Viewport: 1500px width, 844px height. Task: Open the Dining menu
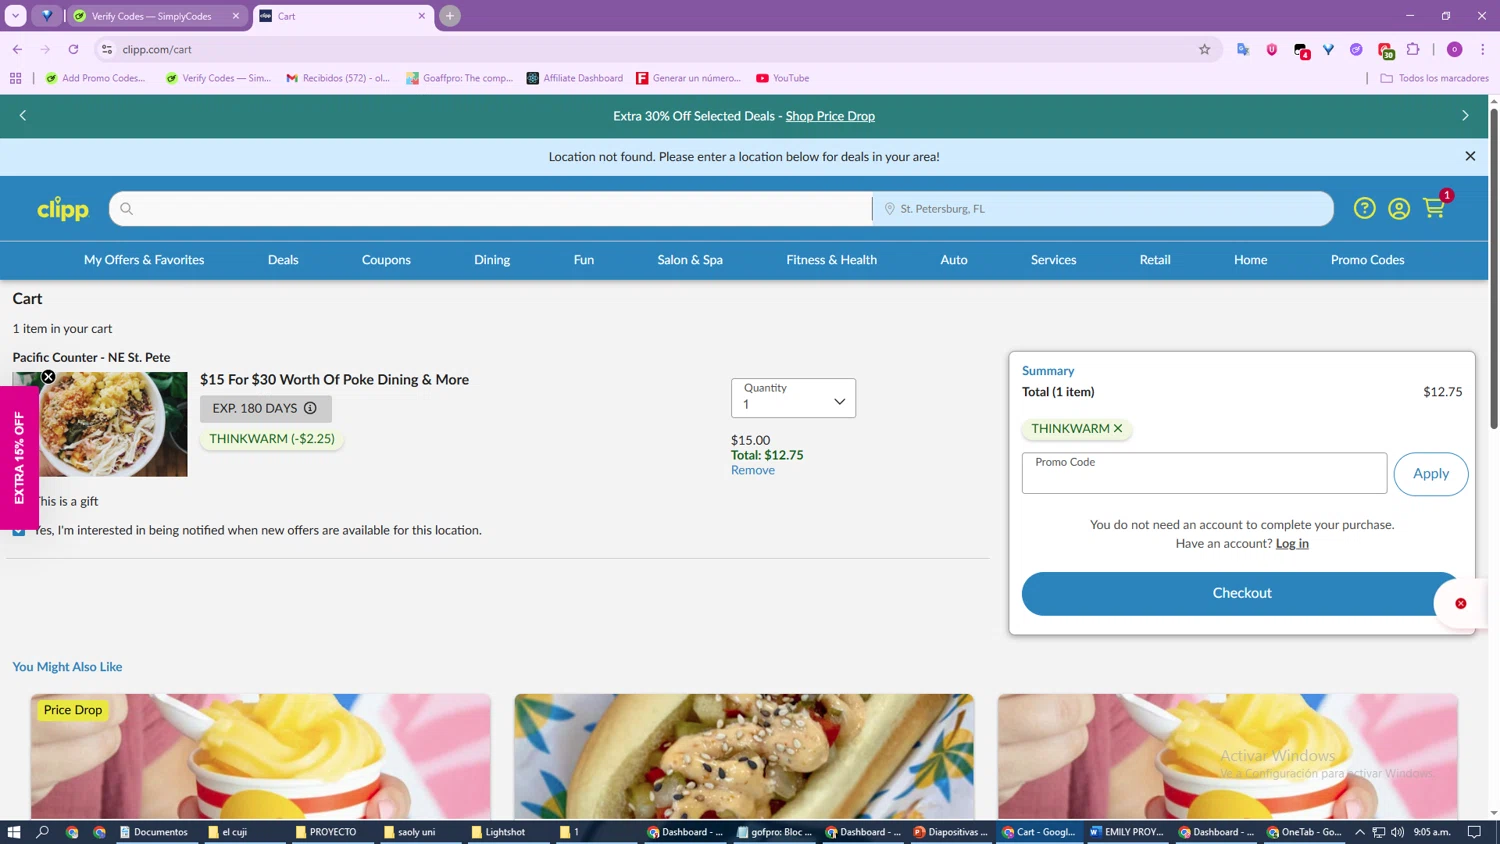pyautogui.click(x=492, y=260)
